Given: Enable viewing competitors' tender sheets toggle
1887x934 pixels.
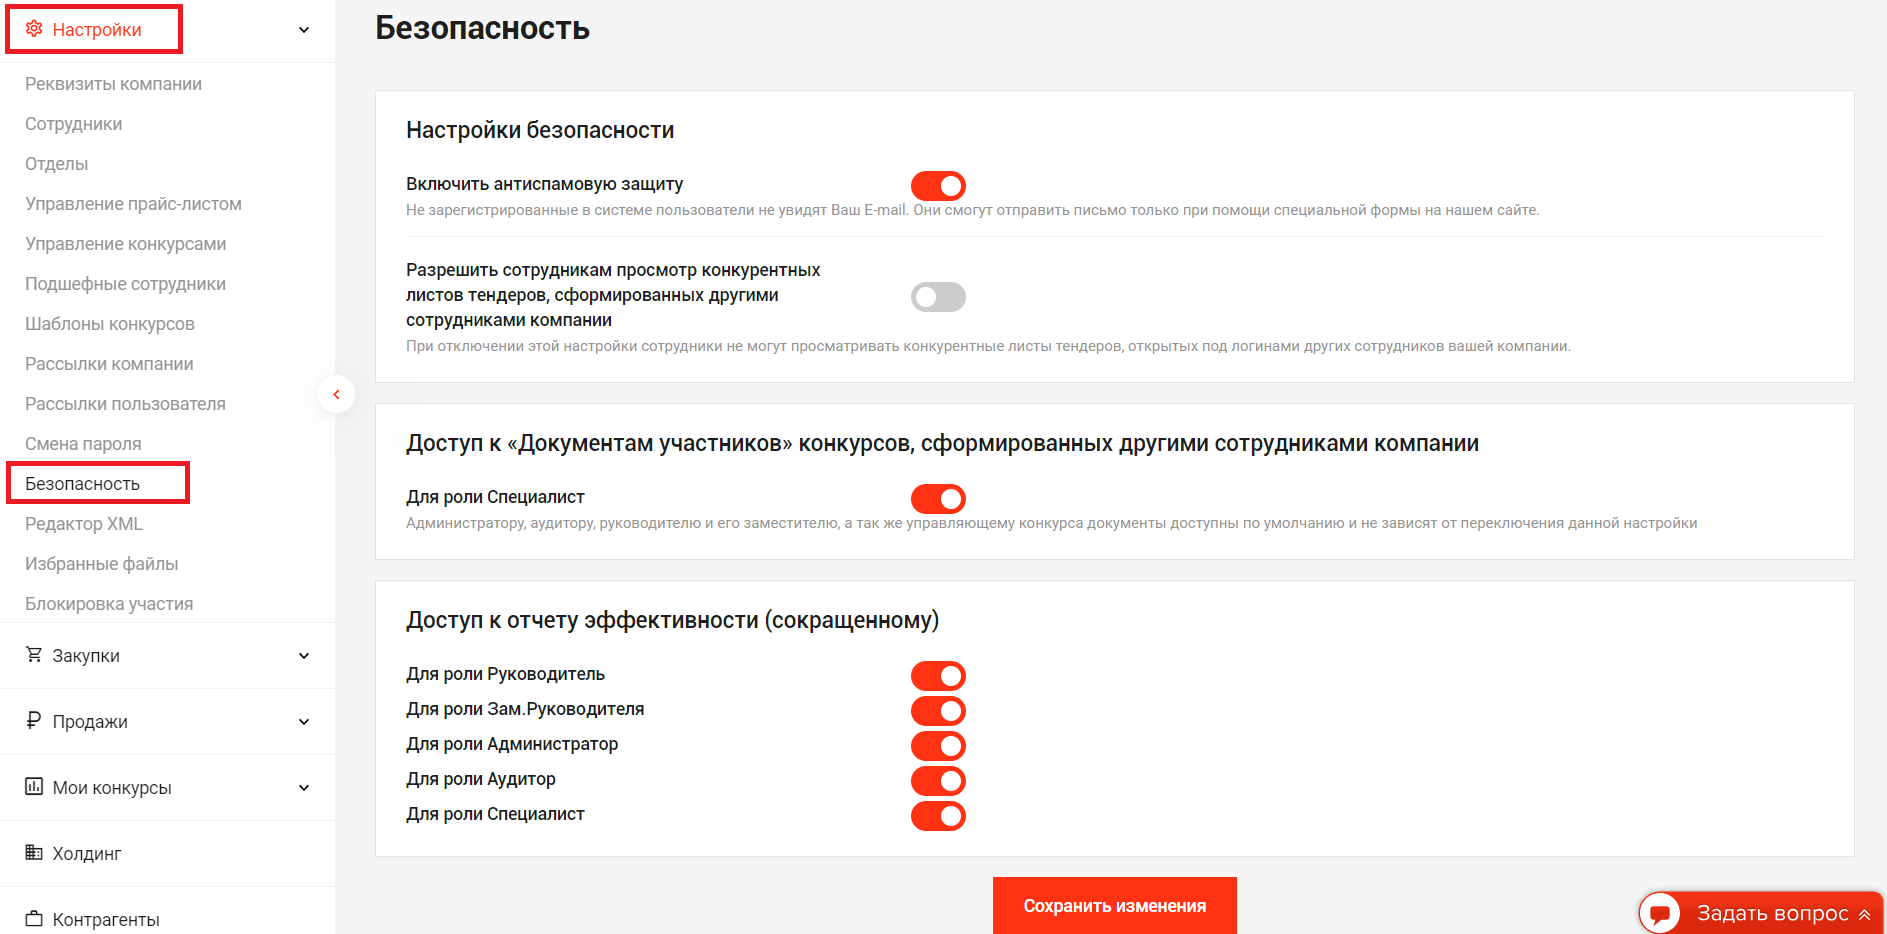Looking at the screenshot, I should coord(938,297).
